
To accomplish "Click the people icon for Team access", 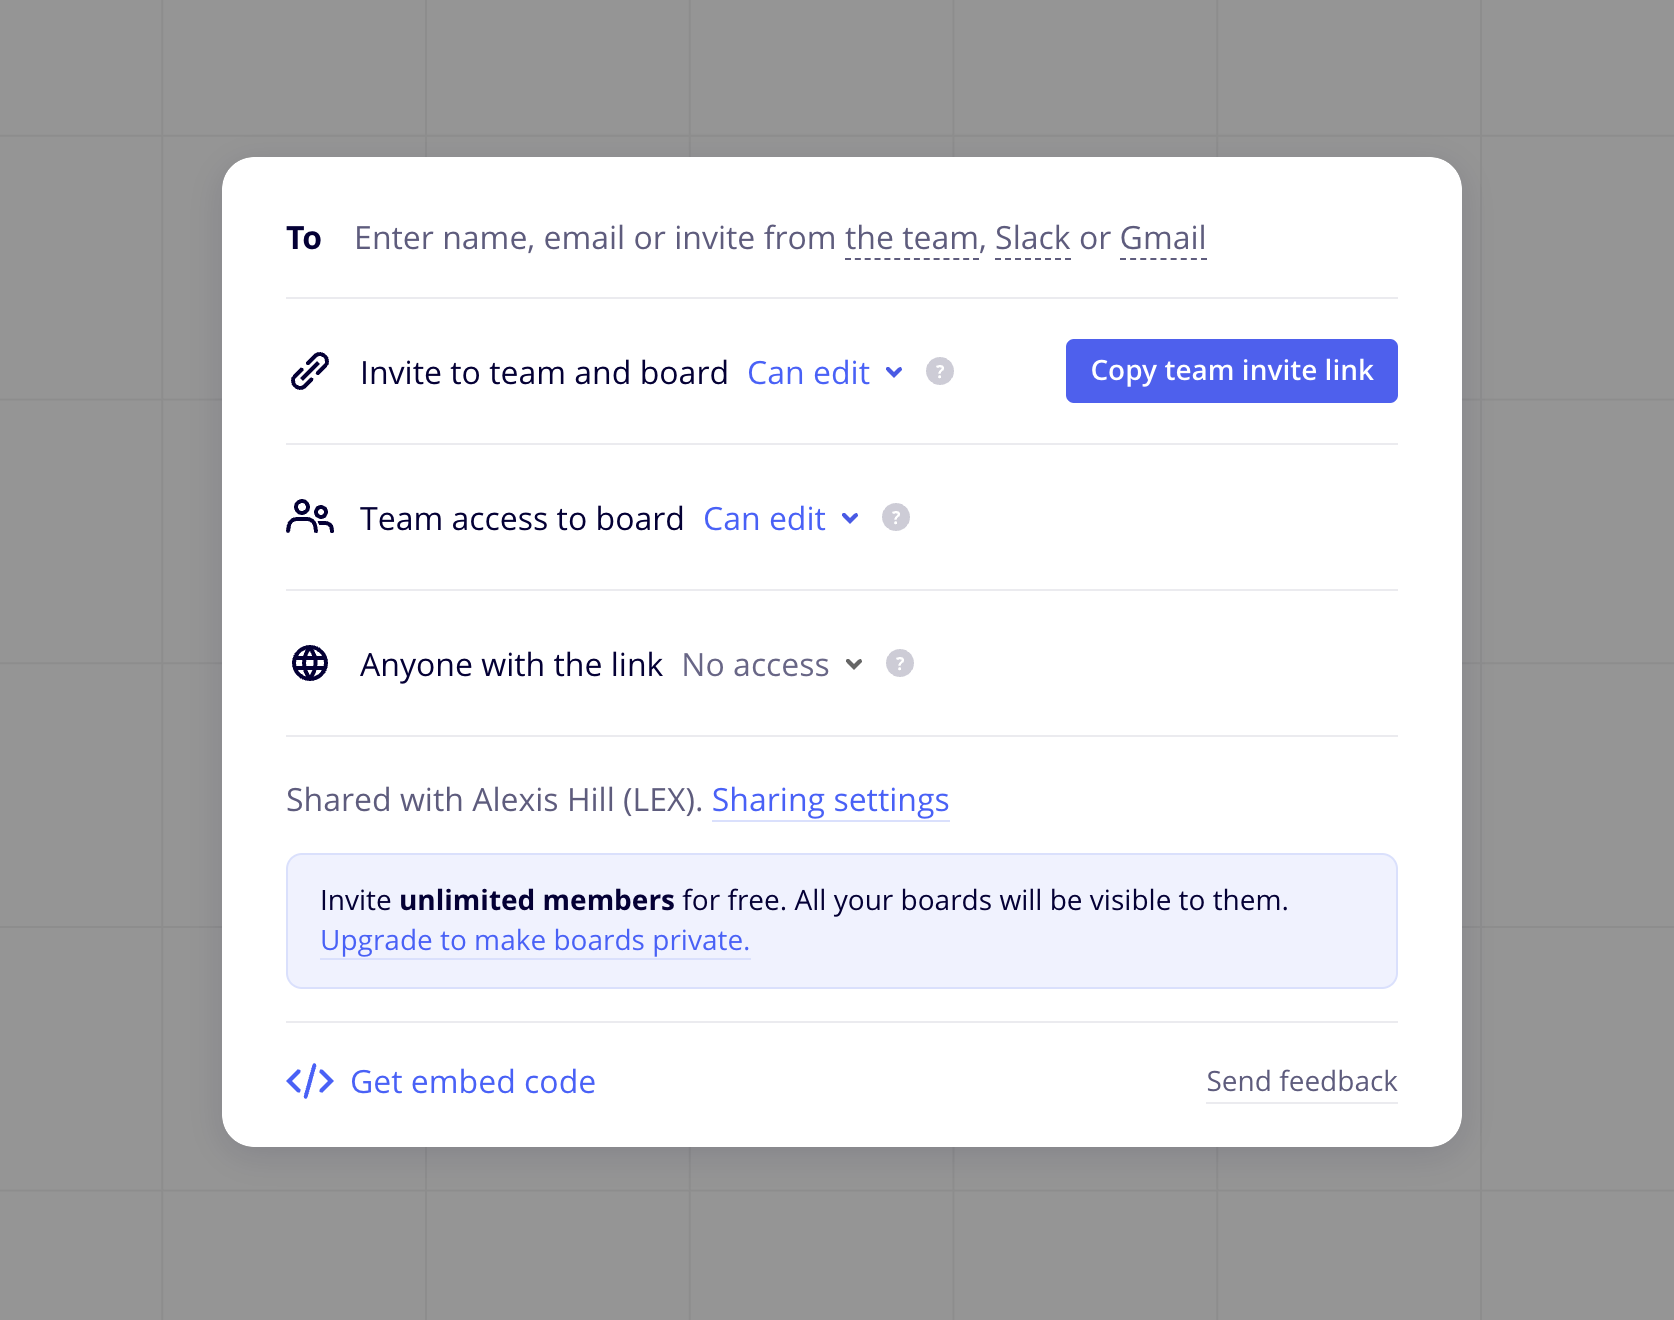I will [x=310, y=517].
